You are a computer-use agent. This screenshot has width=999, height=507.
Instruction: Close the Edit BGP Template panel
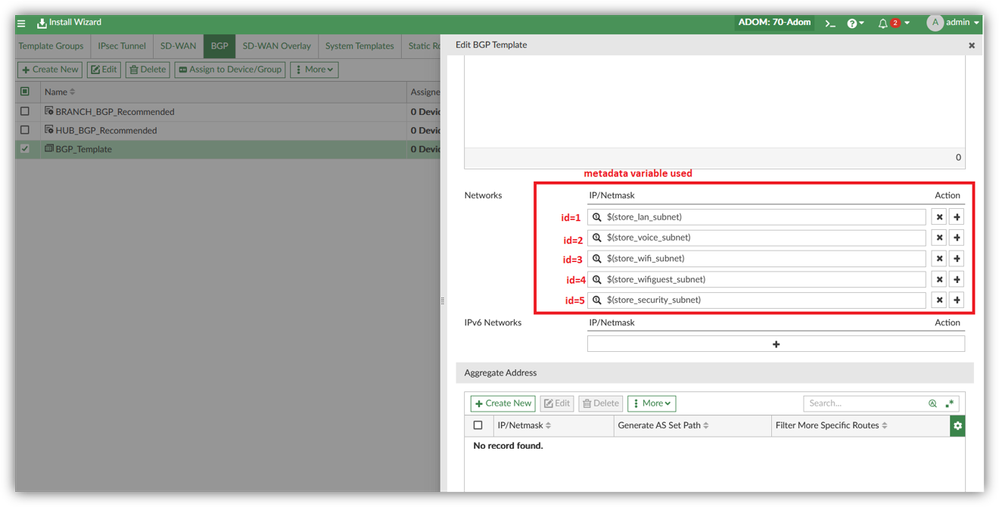point(972,46)
